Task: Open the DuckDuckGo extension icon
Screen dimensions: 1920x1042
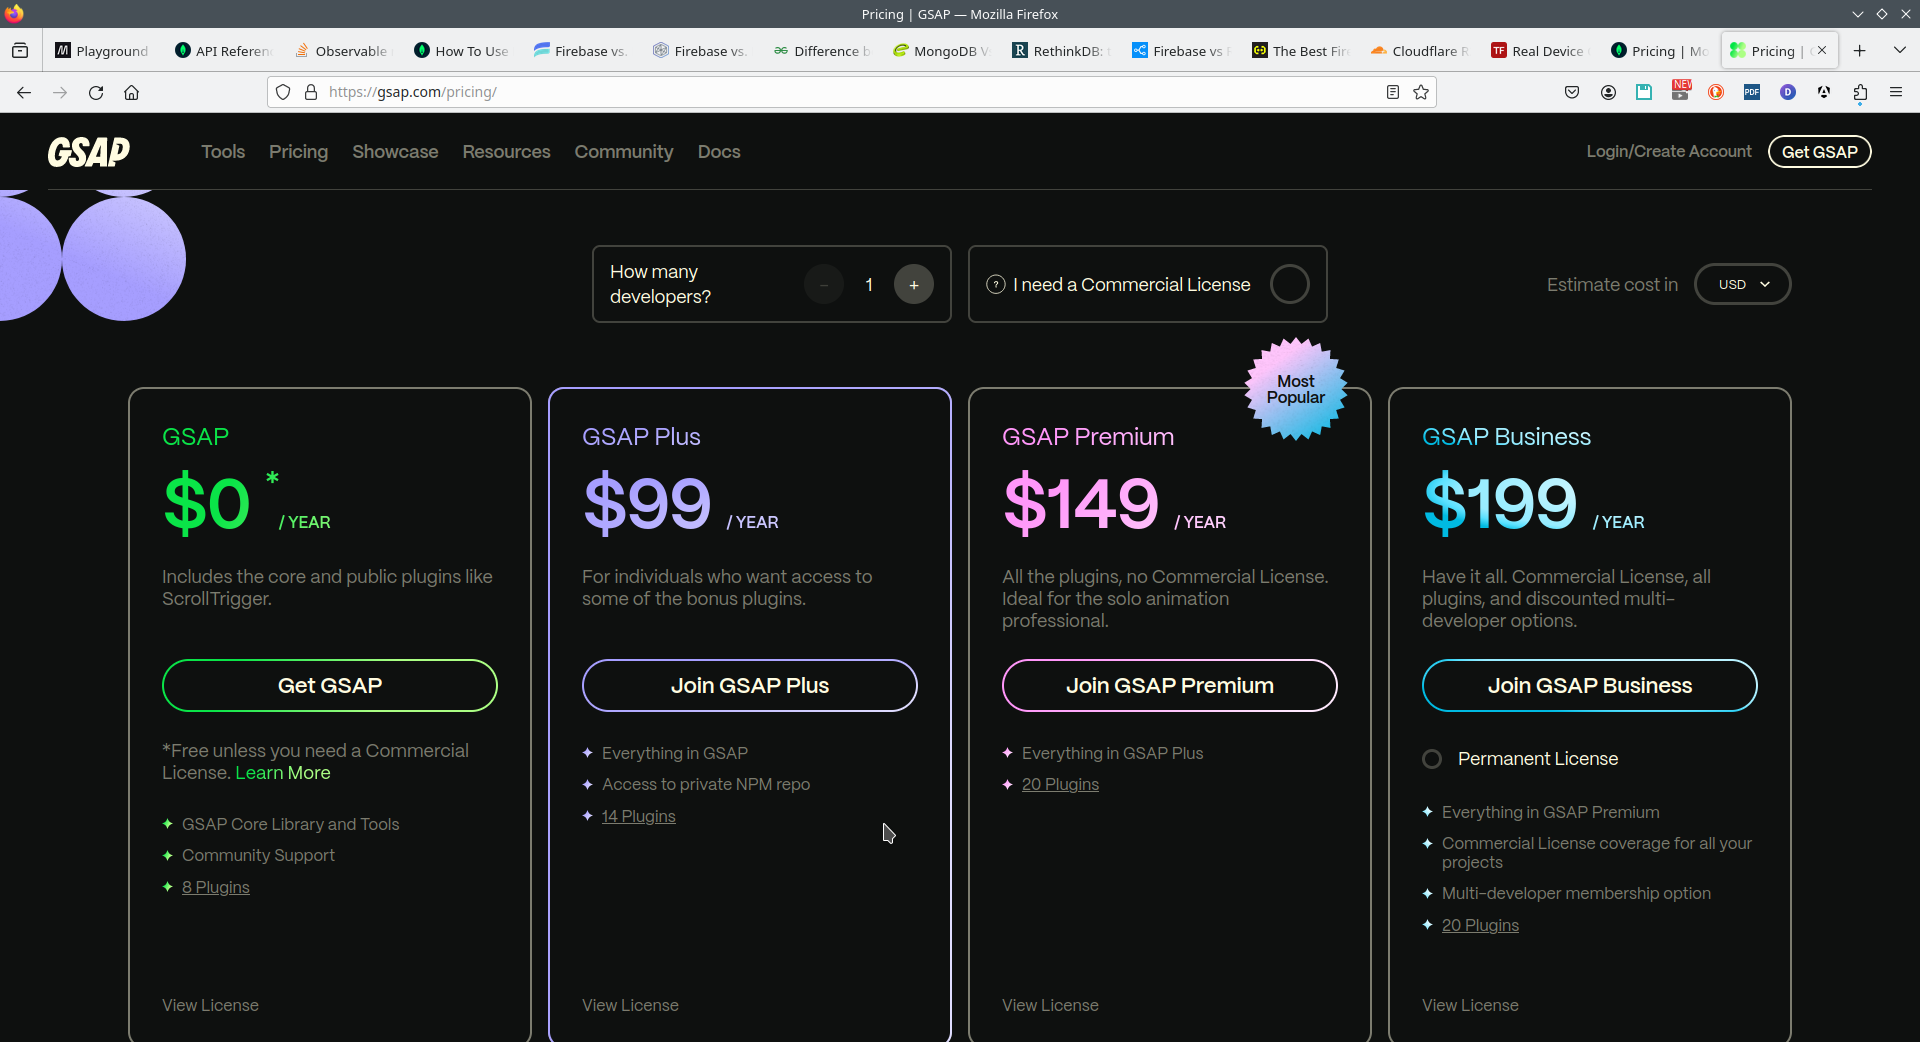Action: (1716, 92)
